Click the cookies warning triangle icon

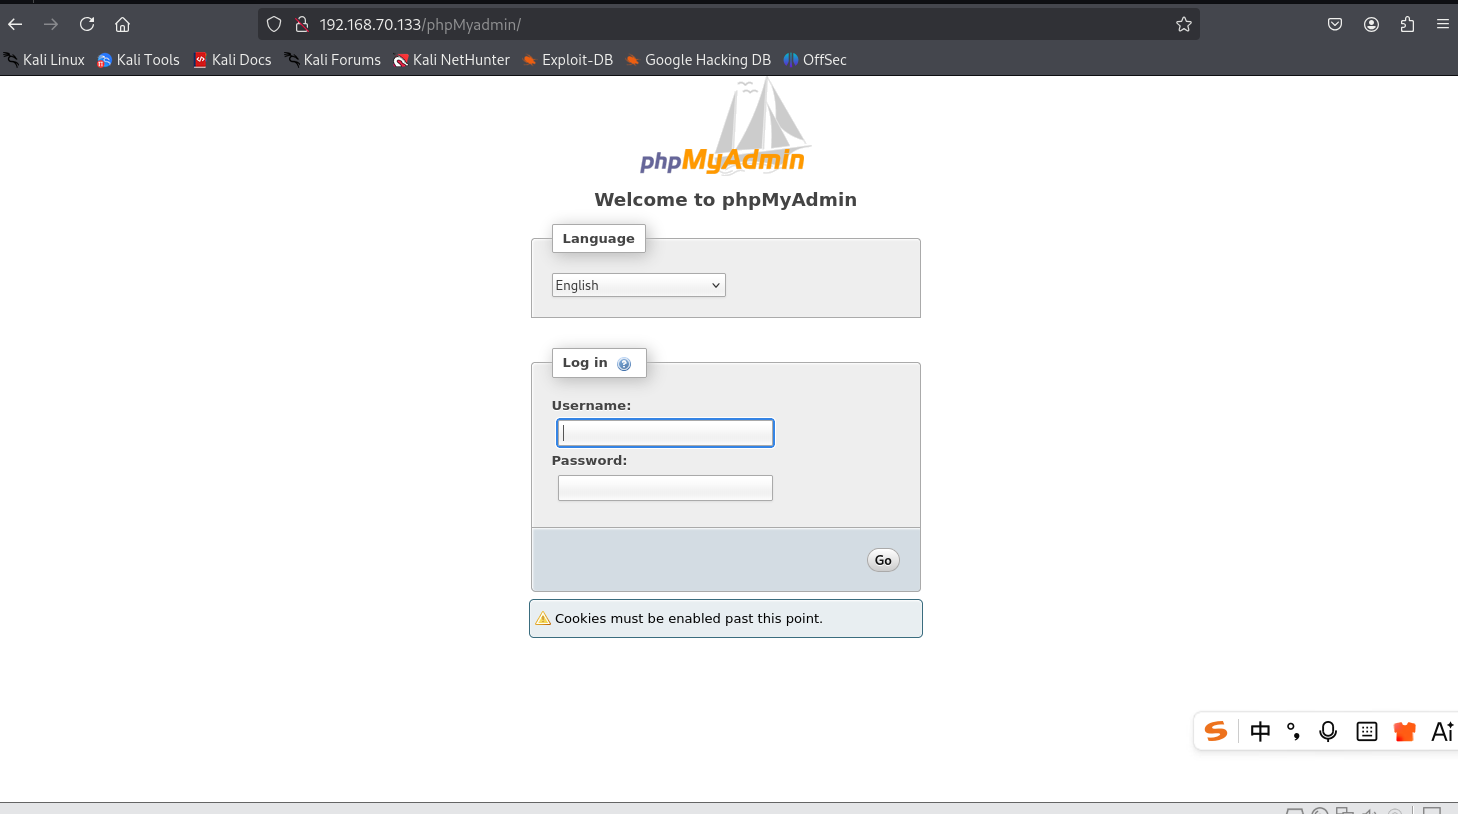click(543, 619)
